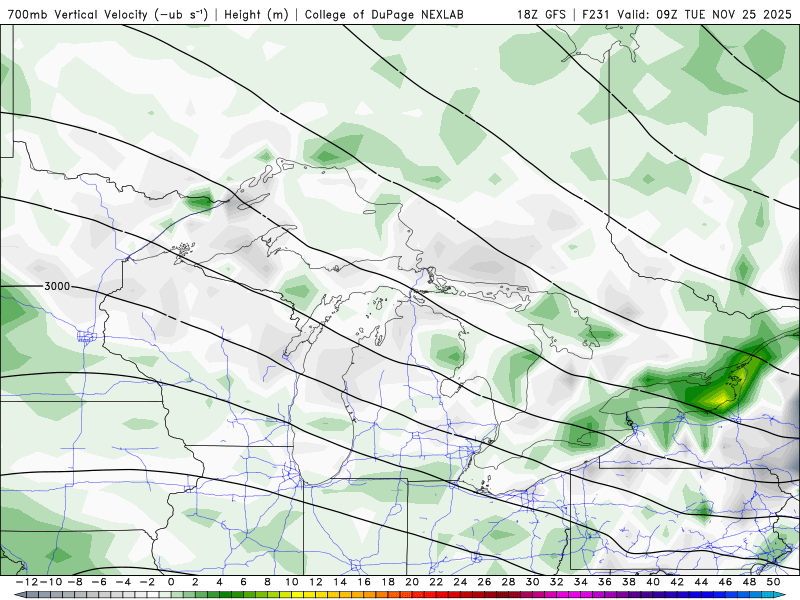Click the 3000 height contour label
This screenshot has width=800, height=600.
tap(57, 286)
